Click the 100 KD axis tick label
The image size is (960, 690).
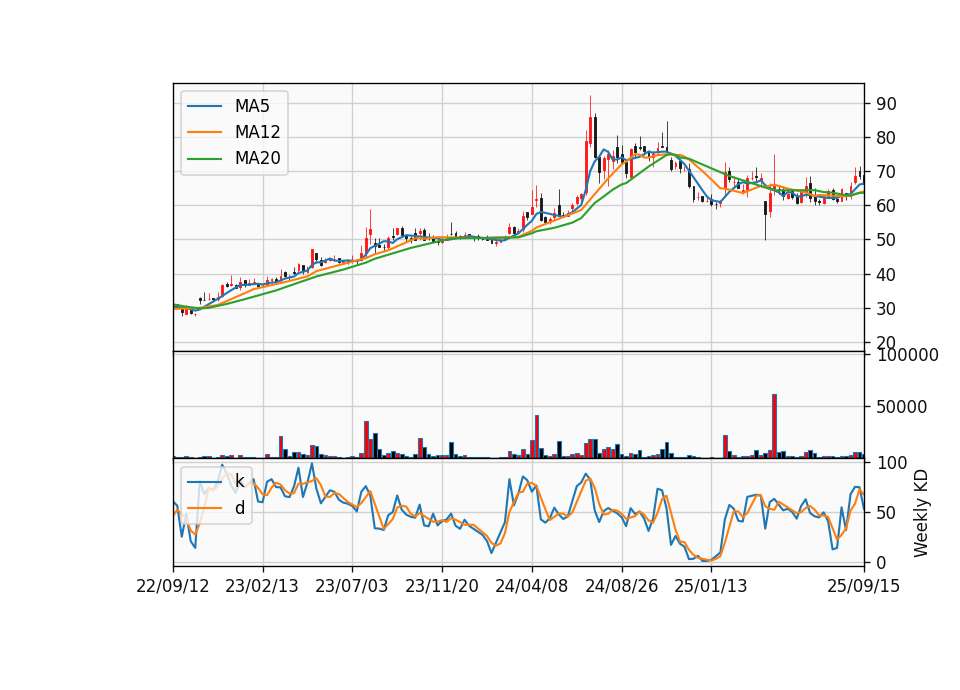click(x=892, y=463)
